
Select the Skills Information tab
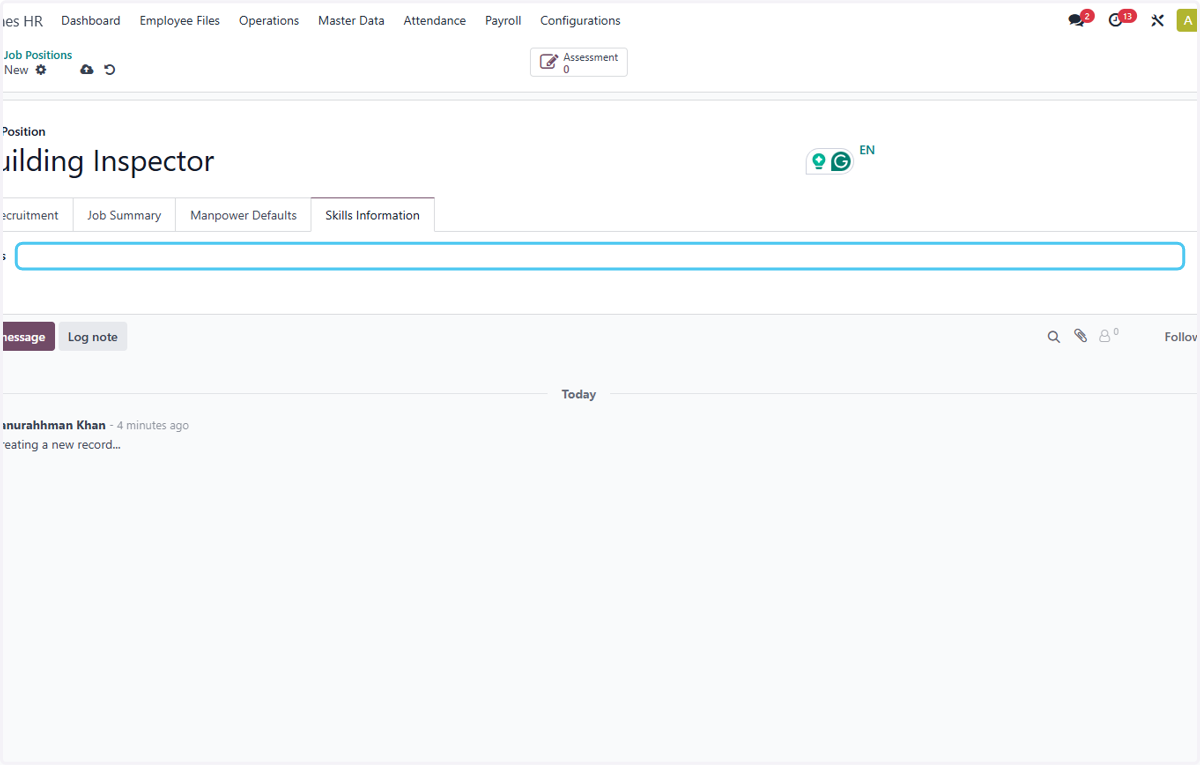click(x=372, y=215)
